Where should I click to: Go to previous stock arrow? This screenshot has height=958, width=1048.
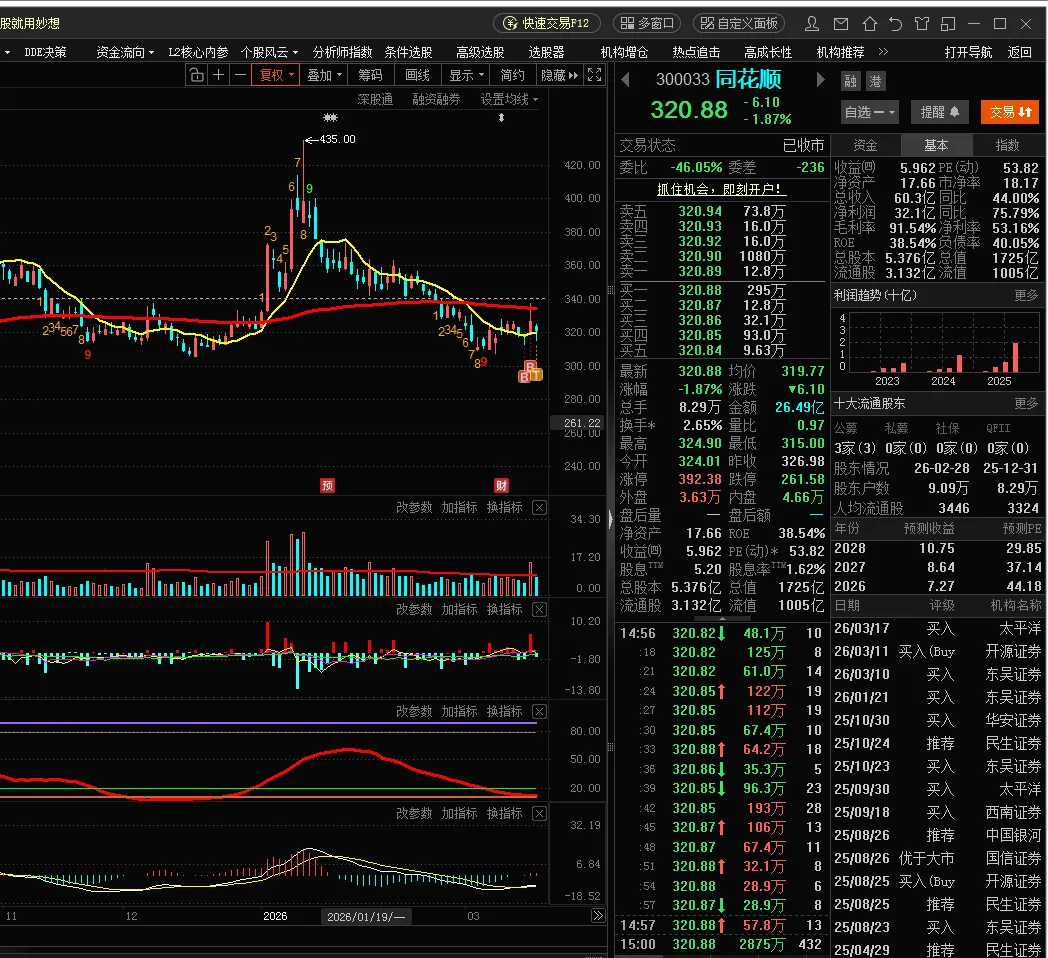[x=626, y=80]
